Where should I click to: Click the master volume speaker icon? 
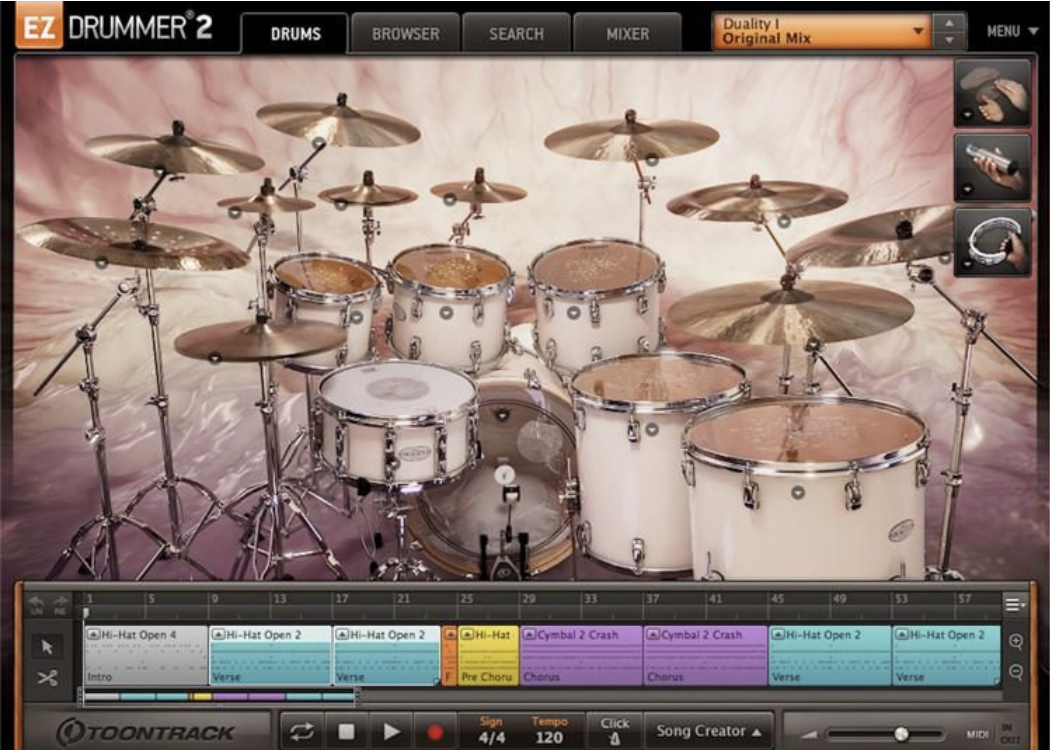coord(810,735)
